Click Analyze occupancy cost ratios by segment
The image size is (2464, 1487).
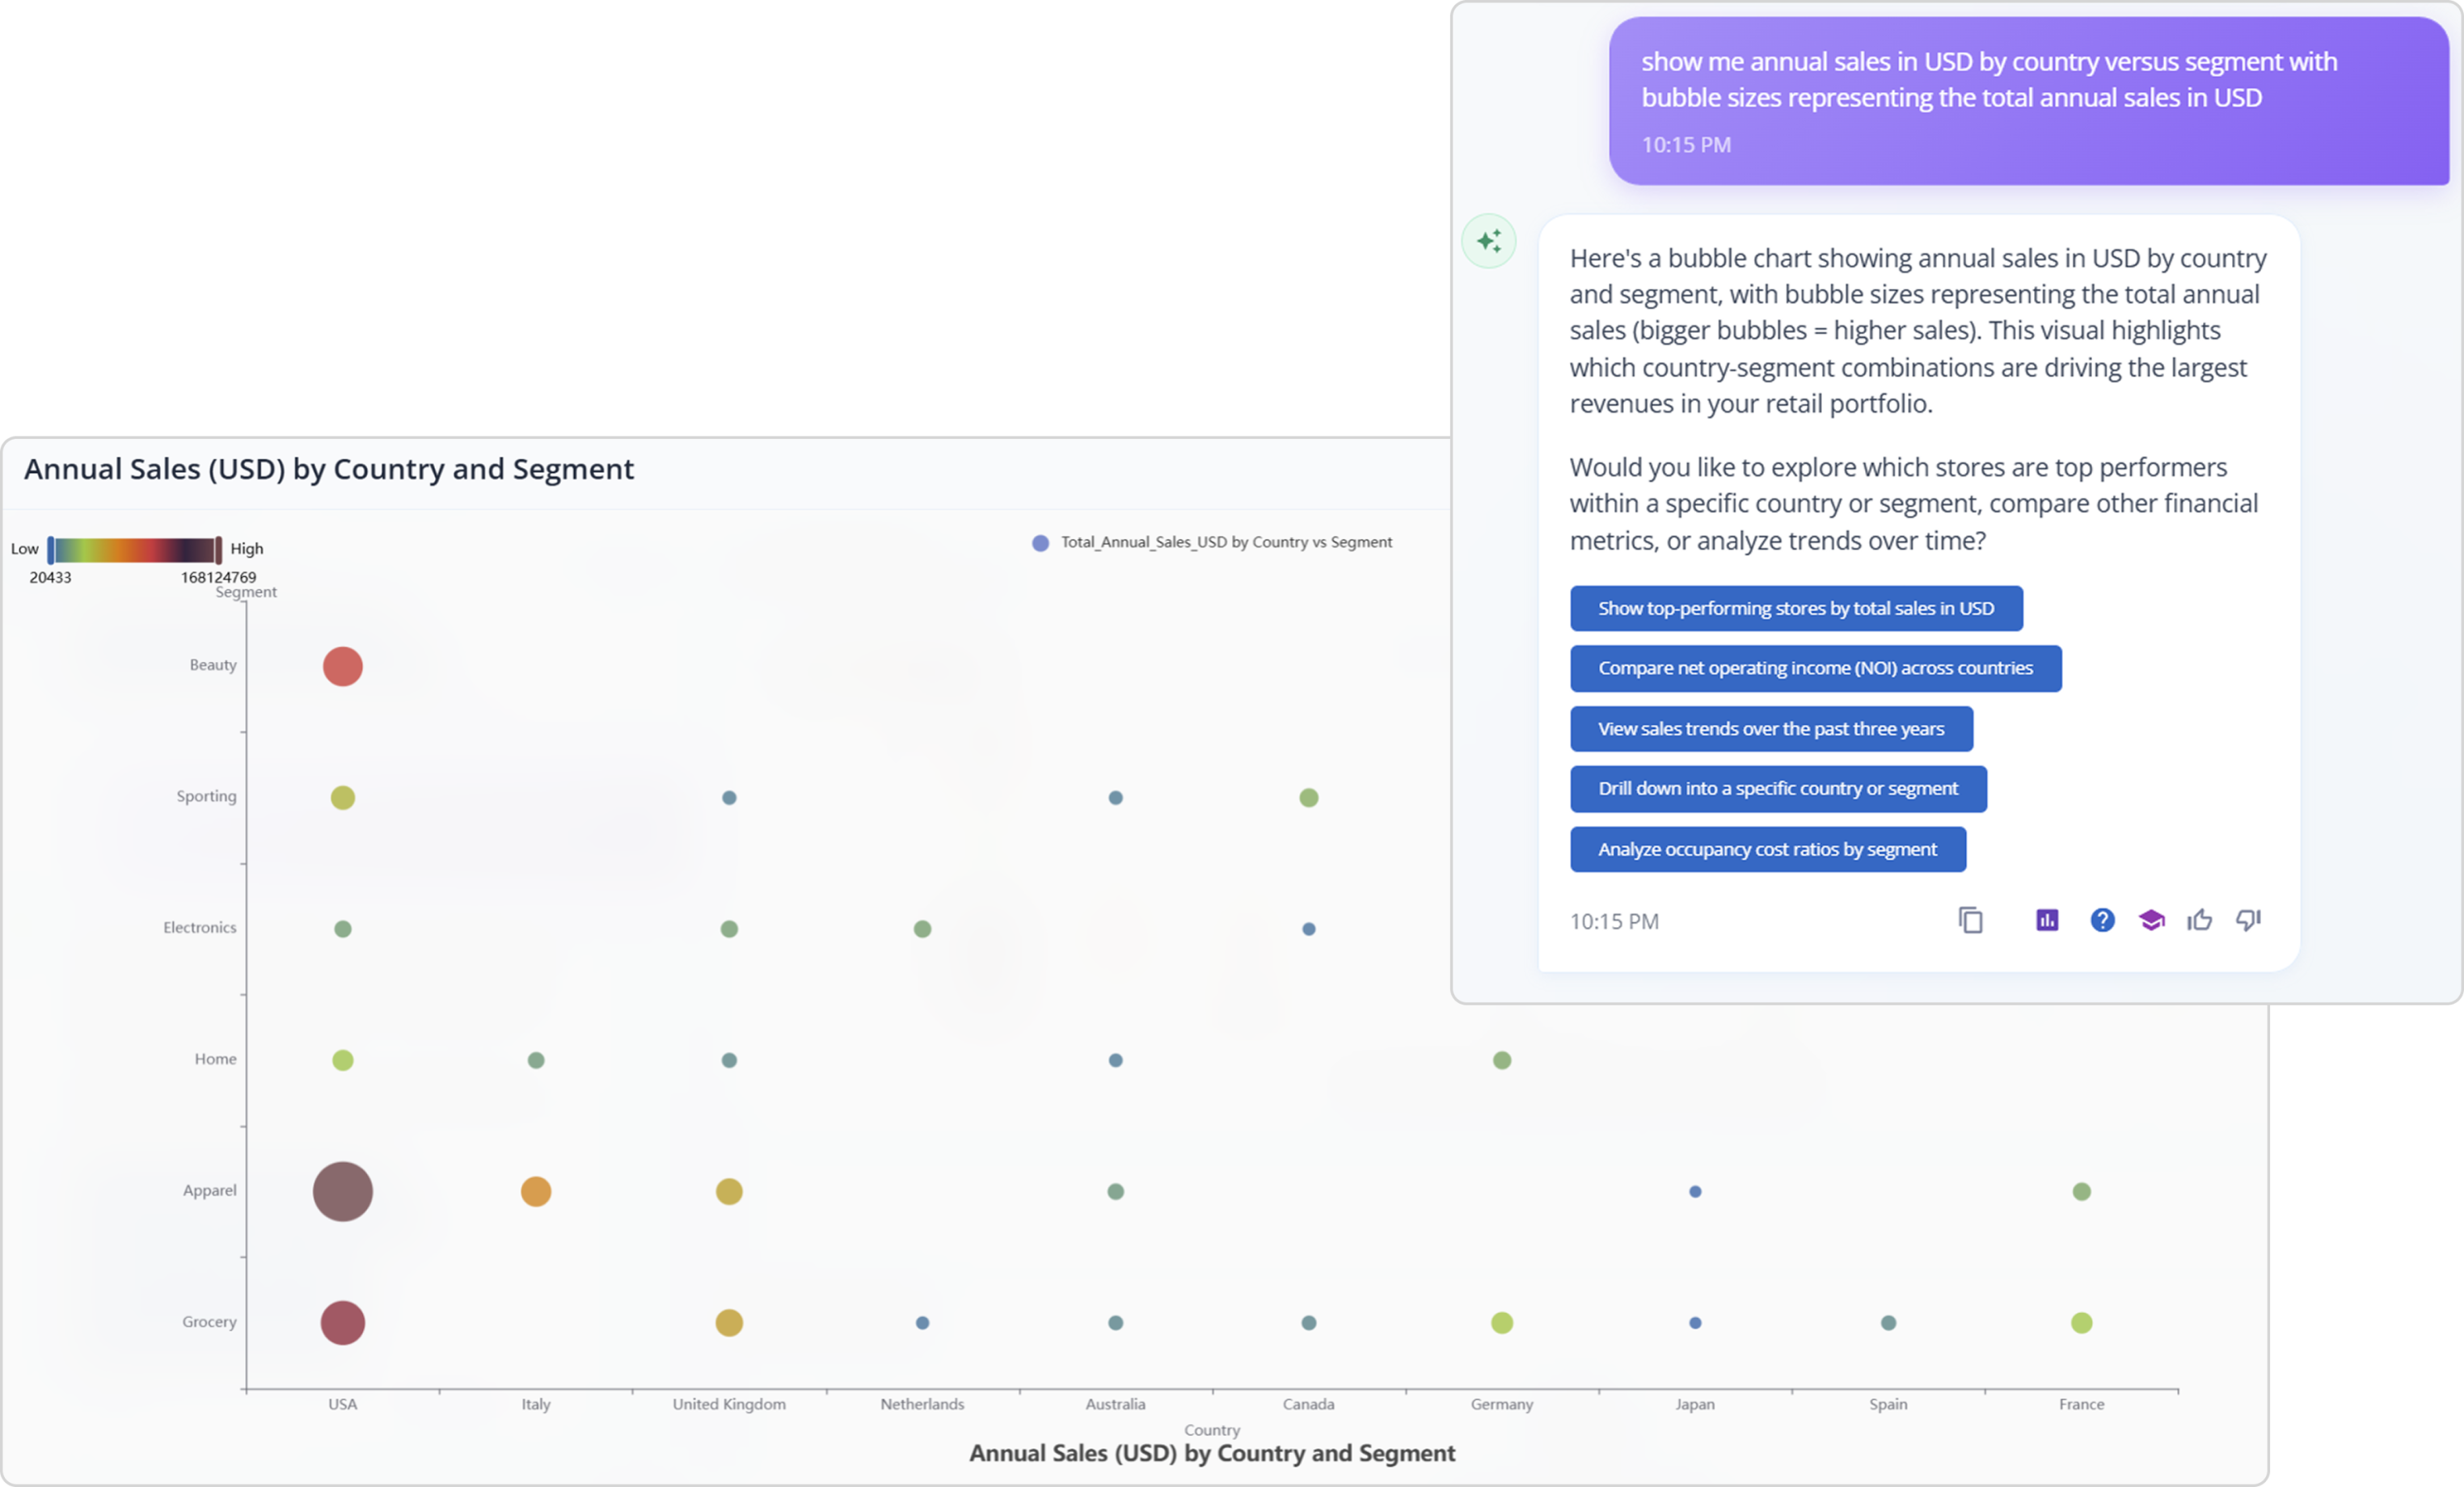tap(1767, 849)
